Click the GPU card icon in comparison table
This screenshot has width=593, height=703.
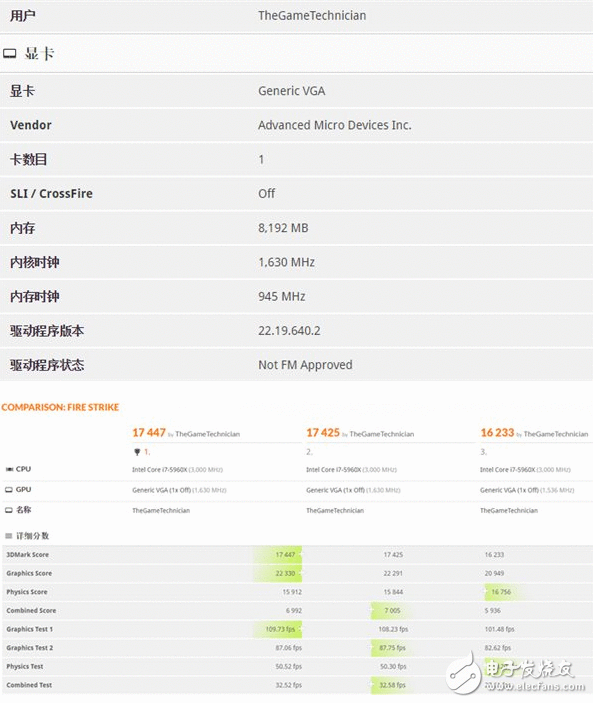click(9, 490)
